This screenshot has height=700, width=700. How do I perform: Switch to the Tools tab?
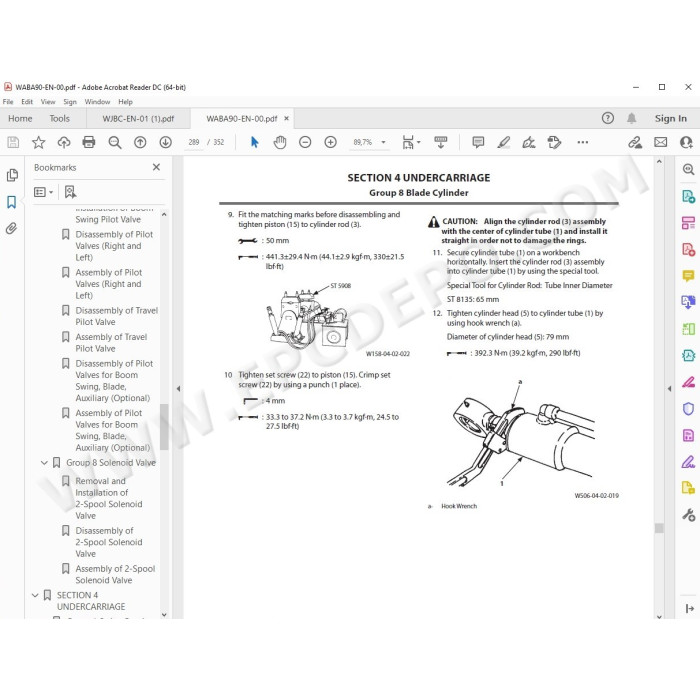tap(59, 119)
